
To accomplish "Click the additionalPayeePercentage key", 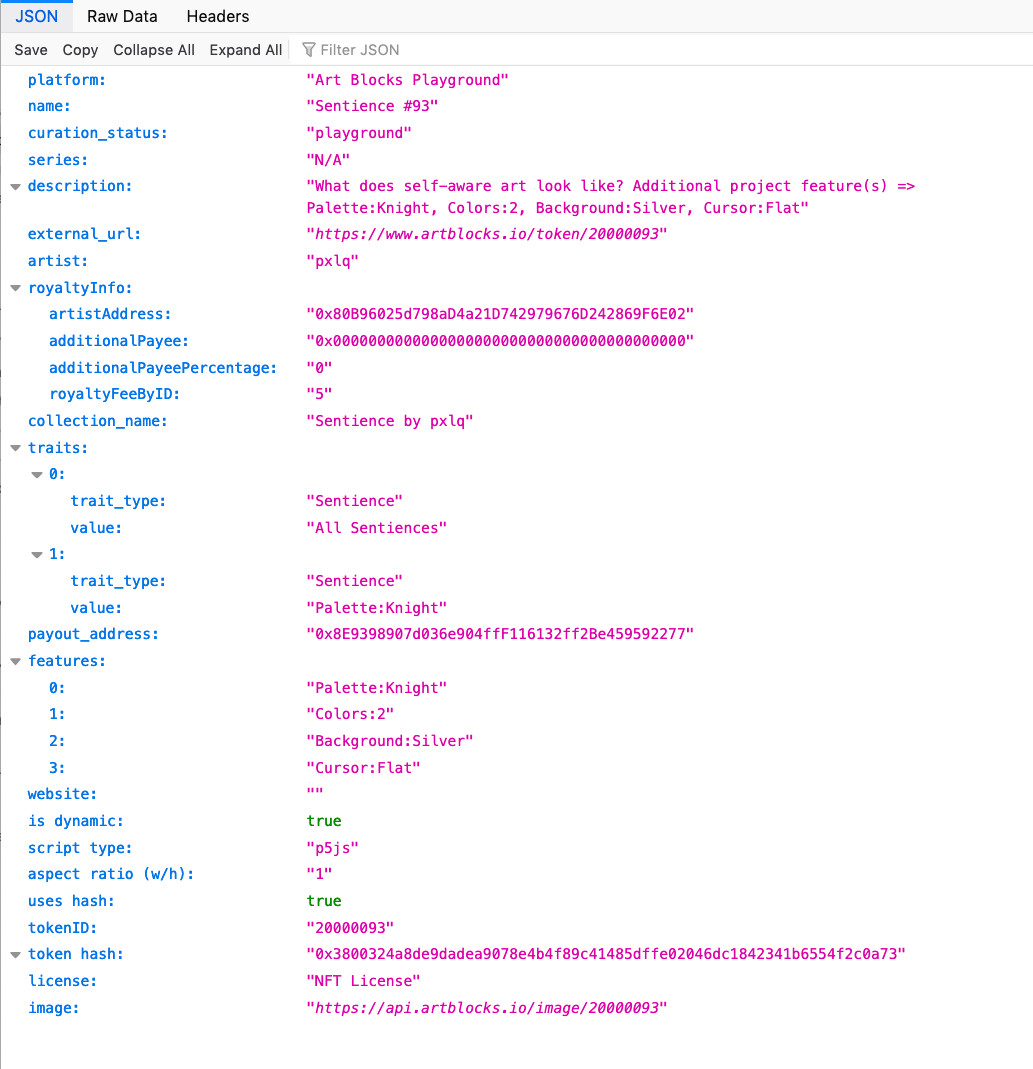I will click(163, 368).
